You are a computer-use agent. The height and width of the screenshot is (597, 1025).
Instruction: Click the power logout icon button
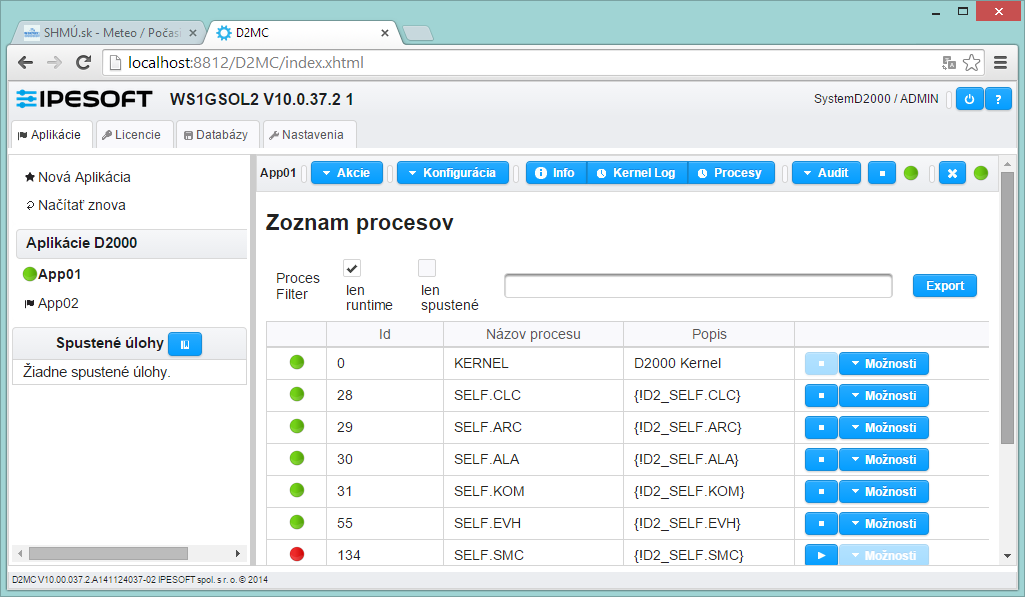coord(969,99)
